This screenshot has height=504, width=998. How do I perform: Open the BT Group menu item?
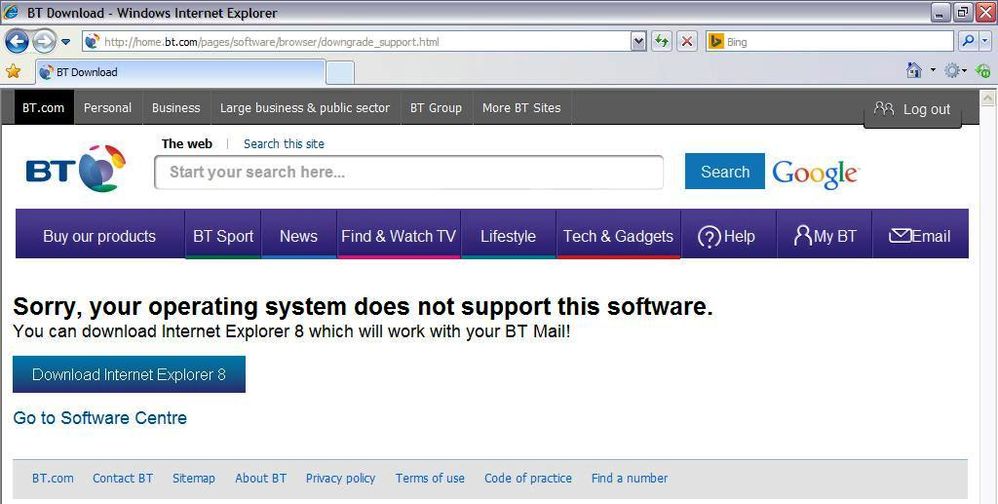pos(436,108)
